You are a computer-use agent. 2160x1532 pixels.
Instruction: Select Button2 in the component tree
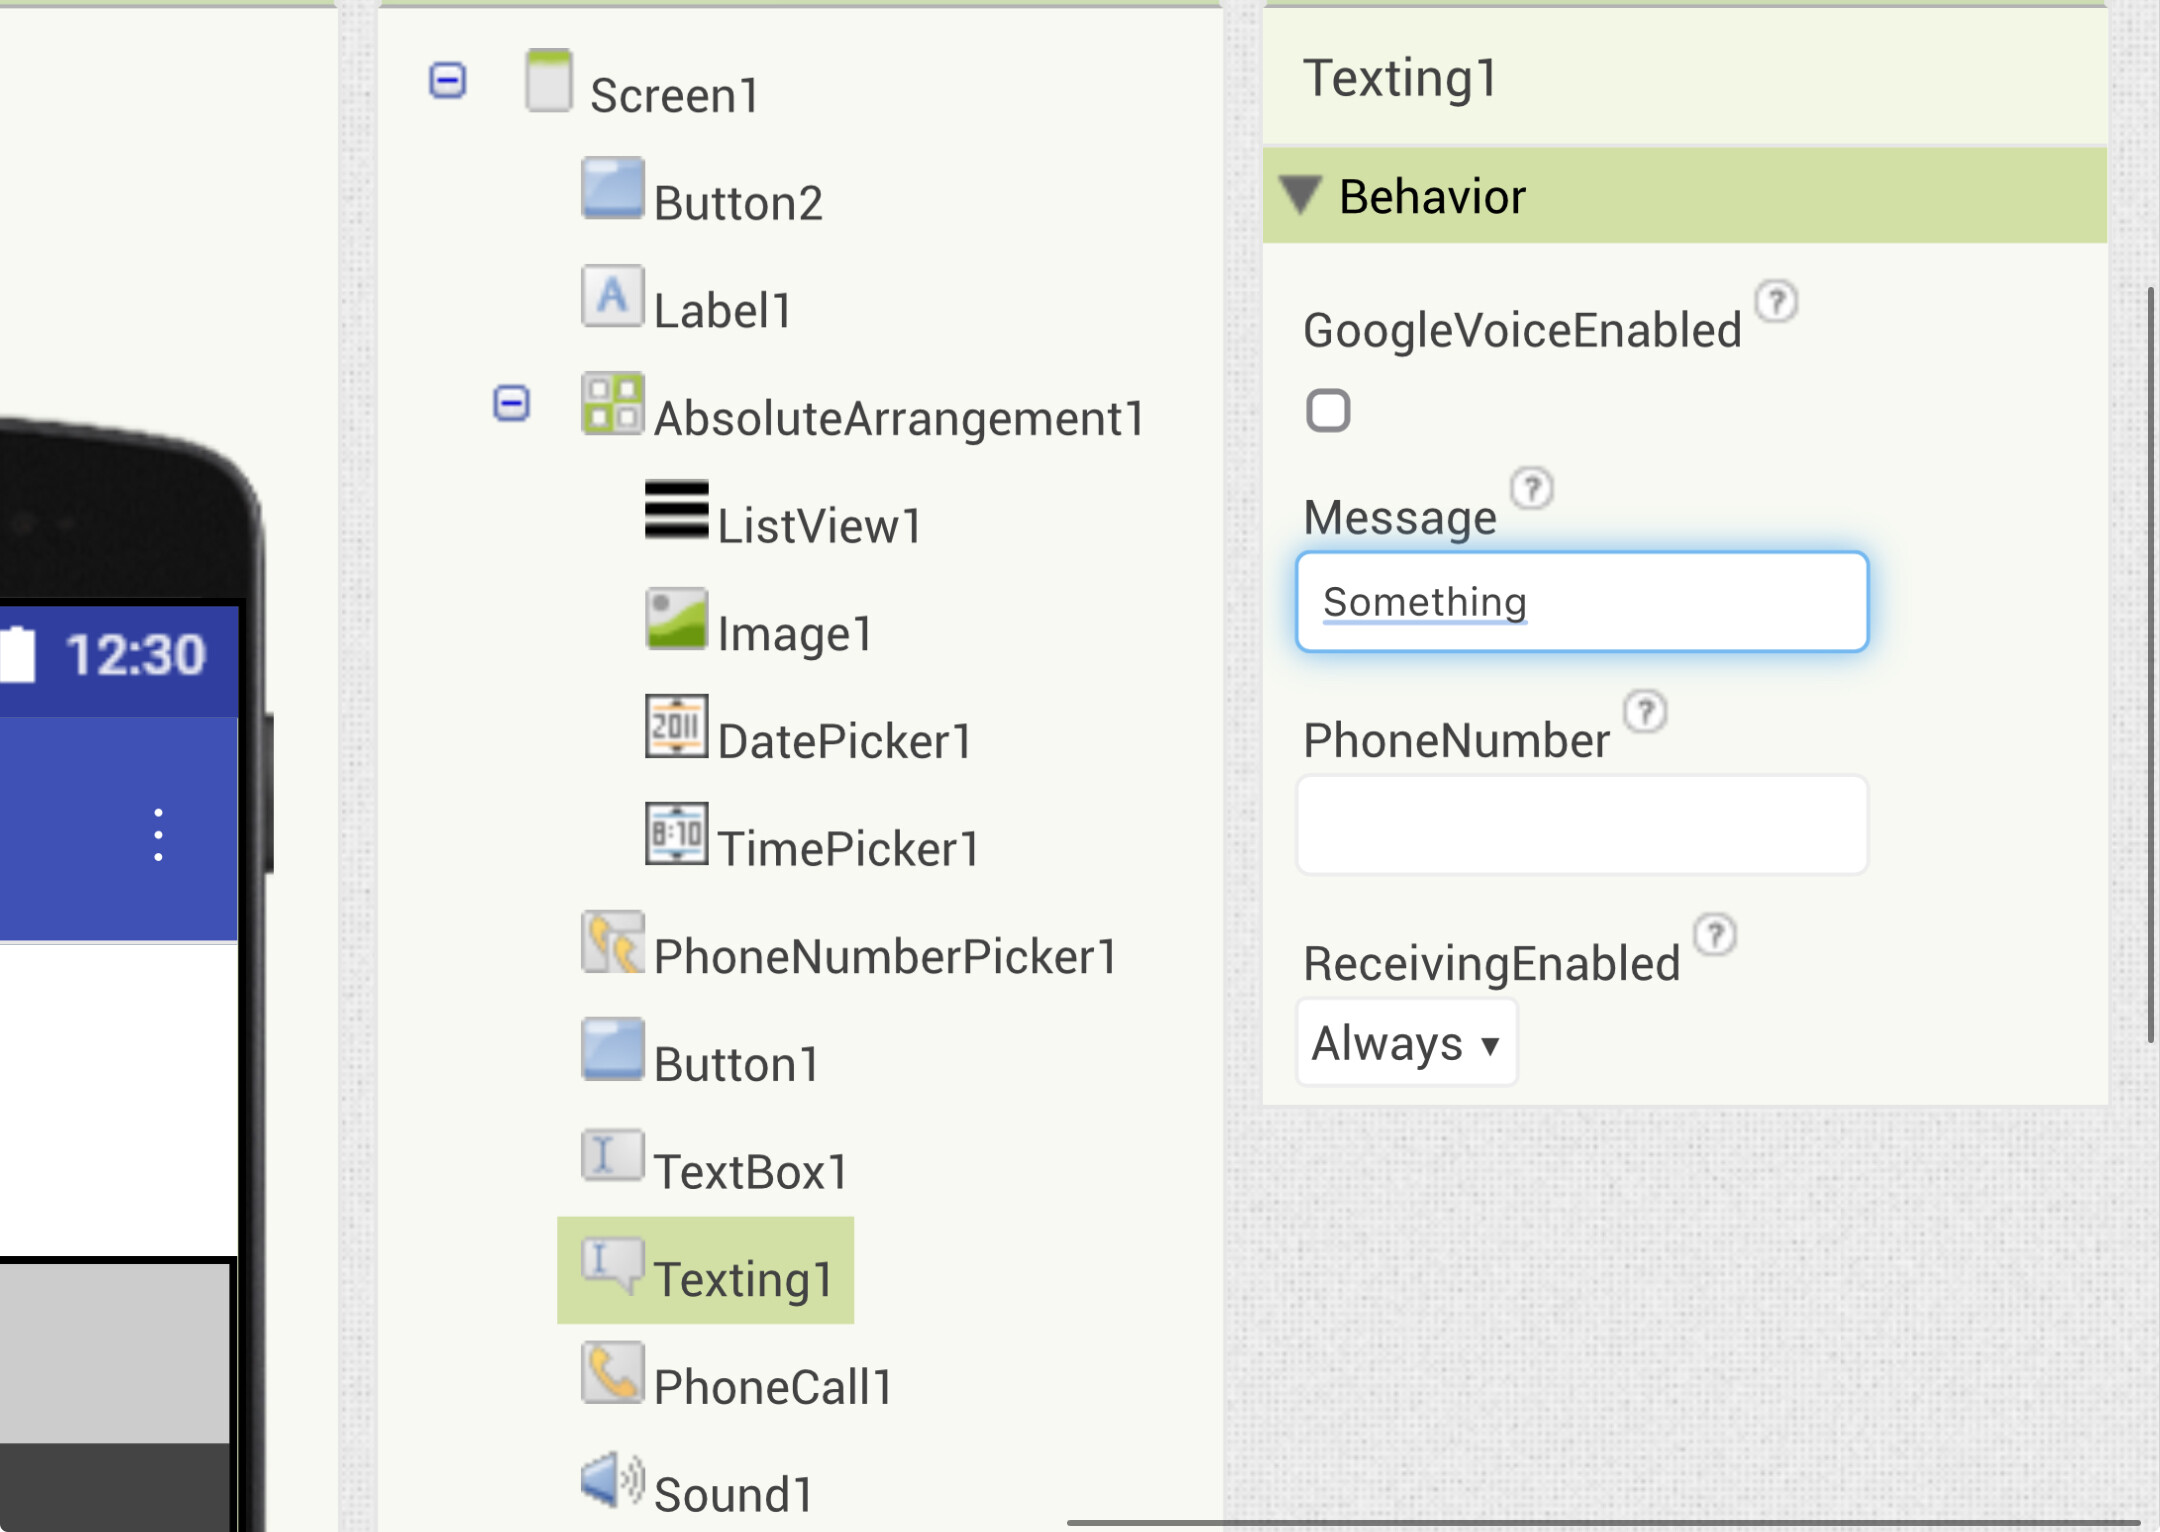coord(737,203)
